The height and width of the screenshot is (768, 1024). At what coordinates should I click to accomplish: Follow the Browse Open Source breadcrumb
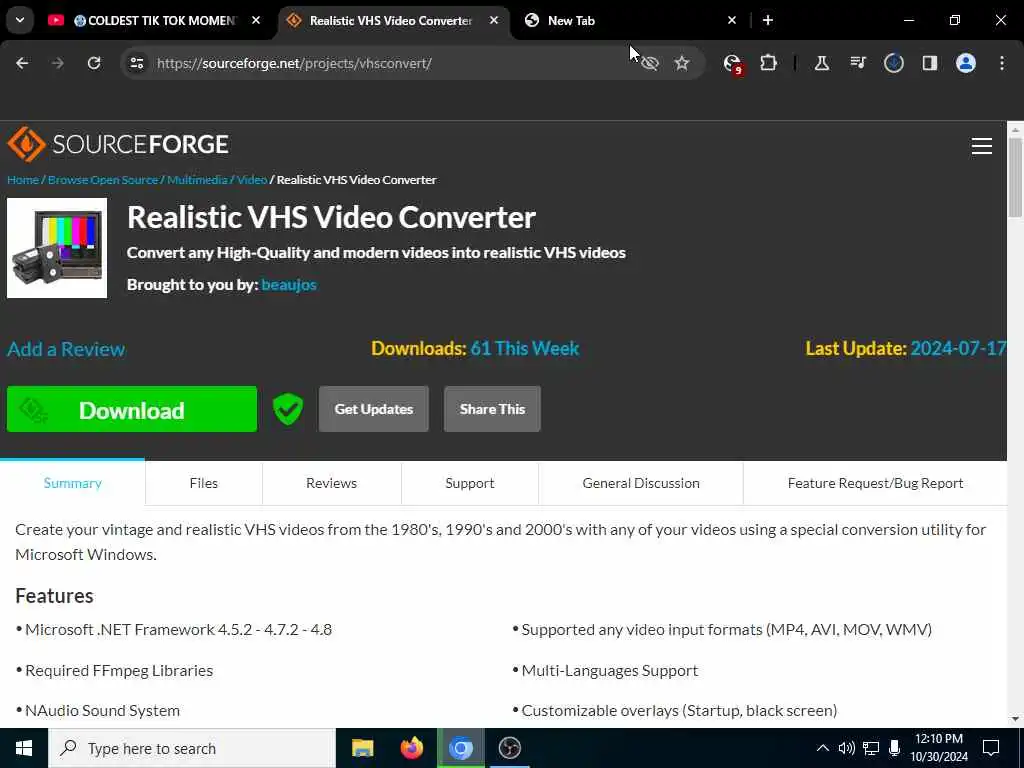click(x=103, y=180)
